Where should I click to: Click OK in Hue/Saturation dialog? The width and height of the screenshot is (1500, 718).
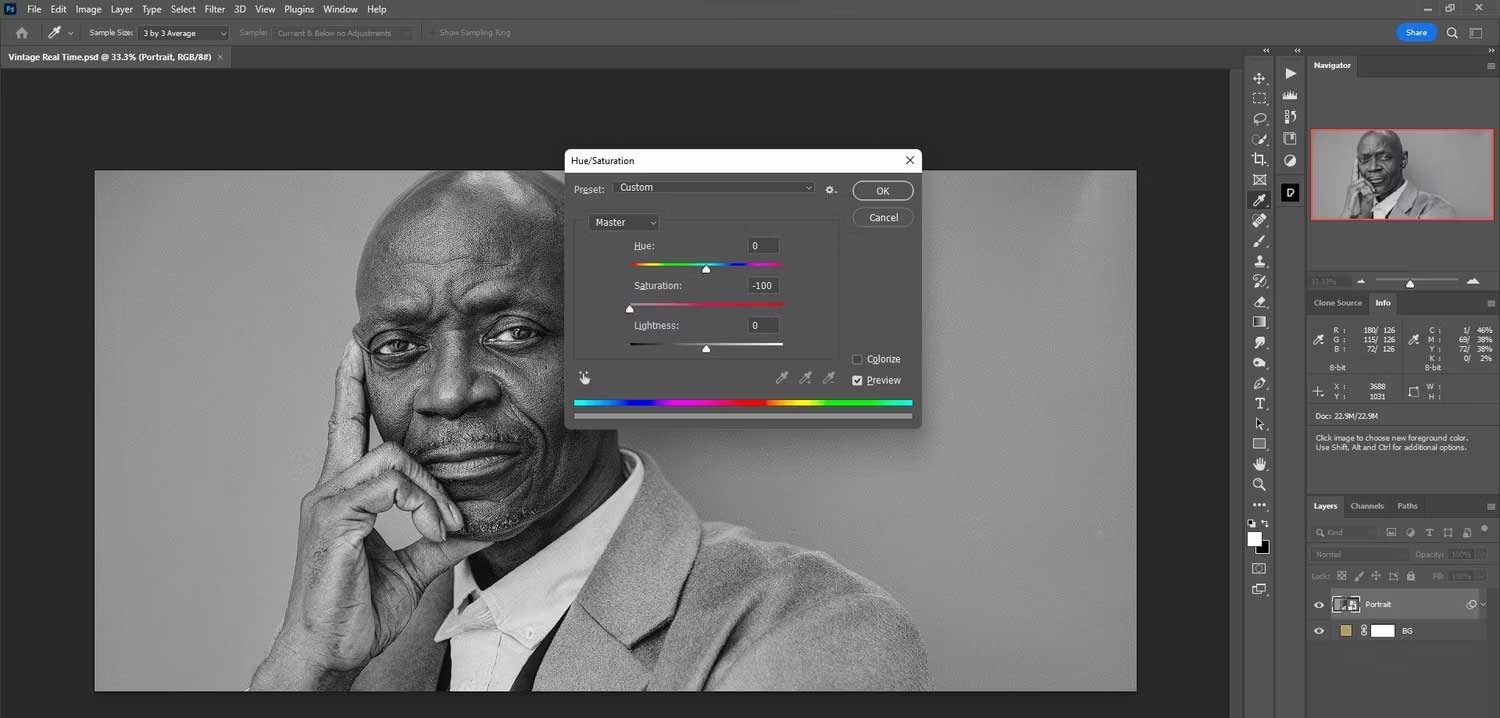pyautogui.click(x=882, y=191)
